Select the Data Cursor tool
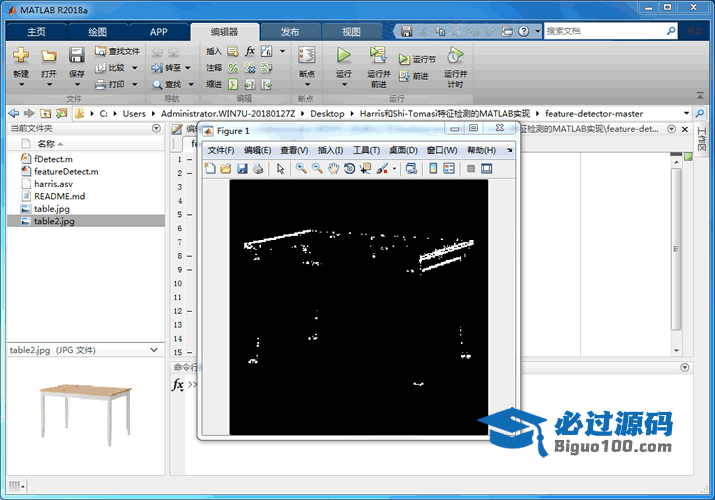The width and height of the screenshot is (715, 500). pos(365,169)
